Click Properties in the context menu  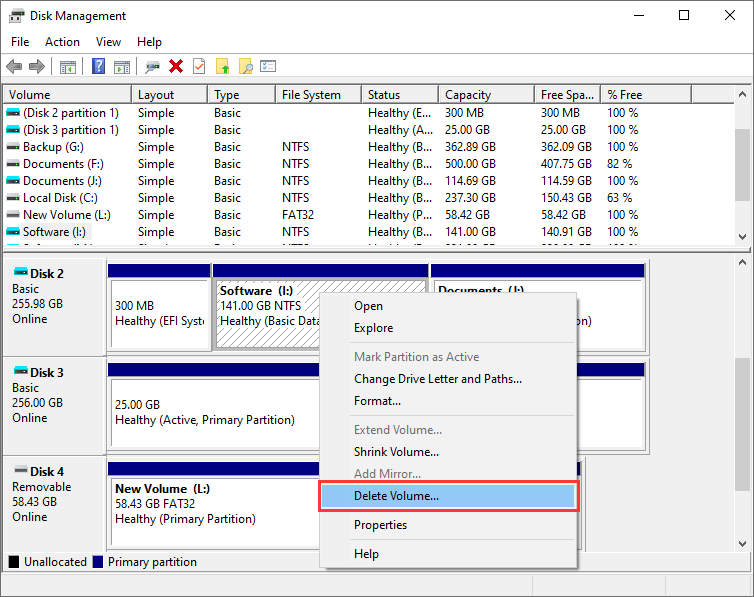[380, 525]
